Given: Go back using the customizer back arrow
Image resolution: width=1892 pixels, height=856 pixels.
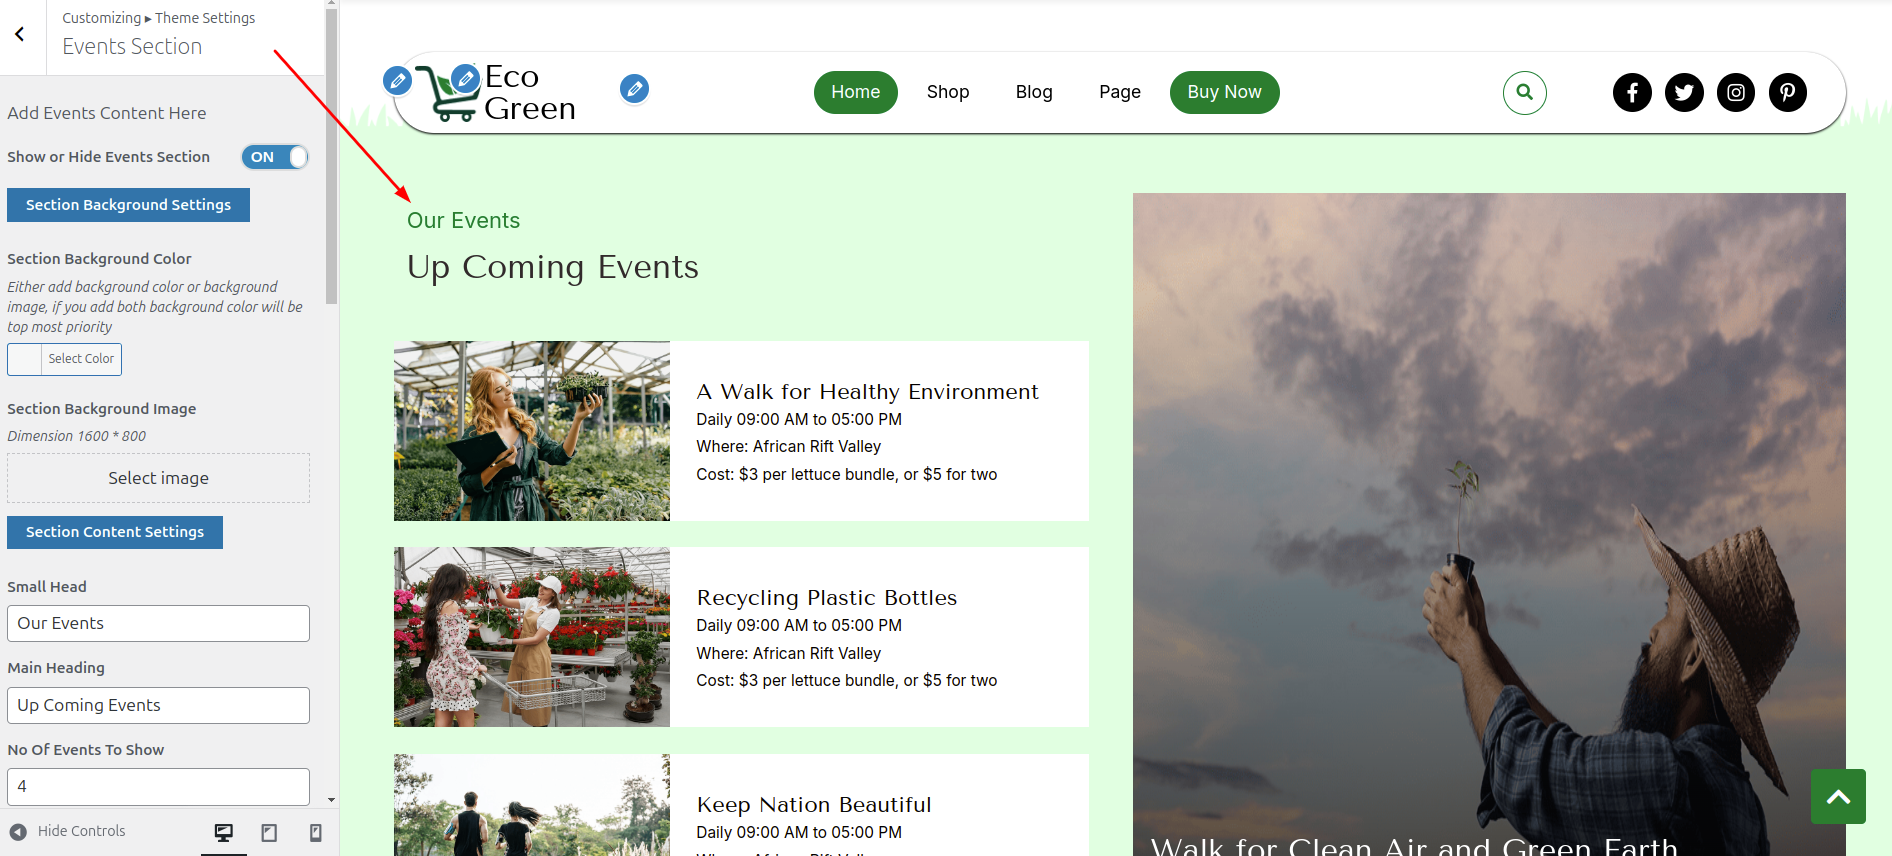Looking at the screenshot, I should point(20,34).
